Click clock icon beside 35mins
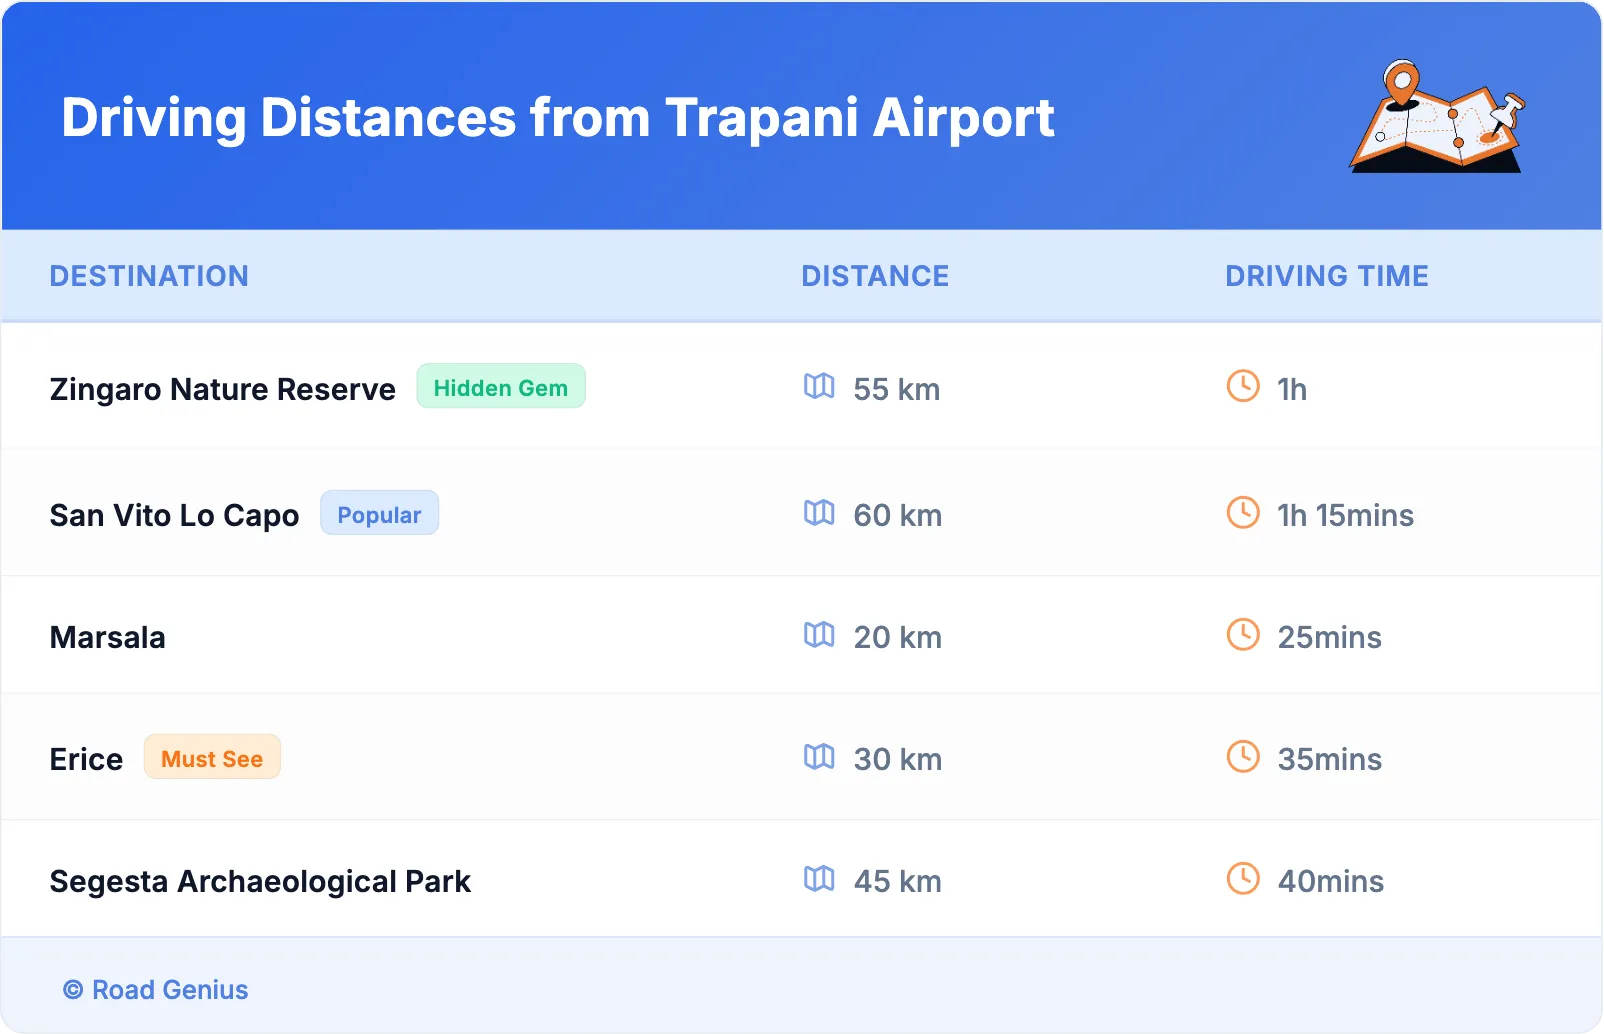The image size is (1604, 1034). tap(1243, 756)
